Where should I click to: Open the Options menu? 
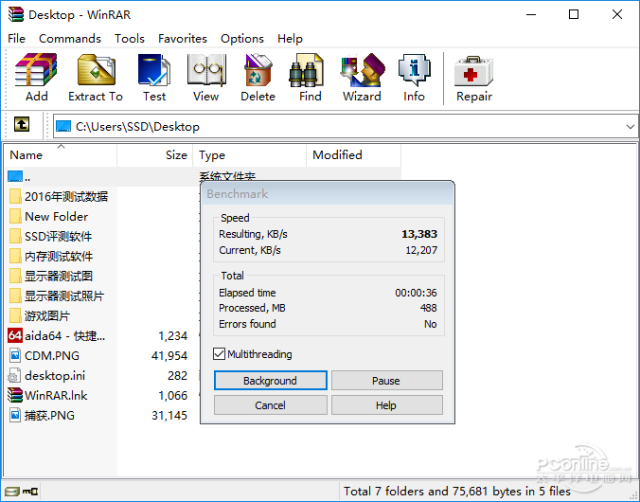242,38
